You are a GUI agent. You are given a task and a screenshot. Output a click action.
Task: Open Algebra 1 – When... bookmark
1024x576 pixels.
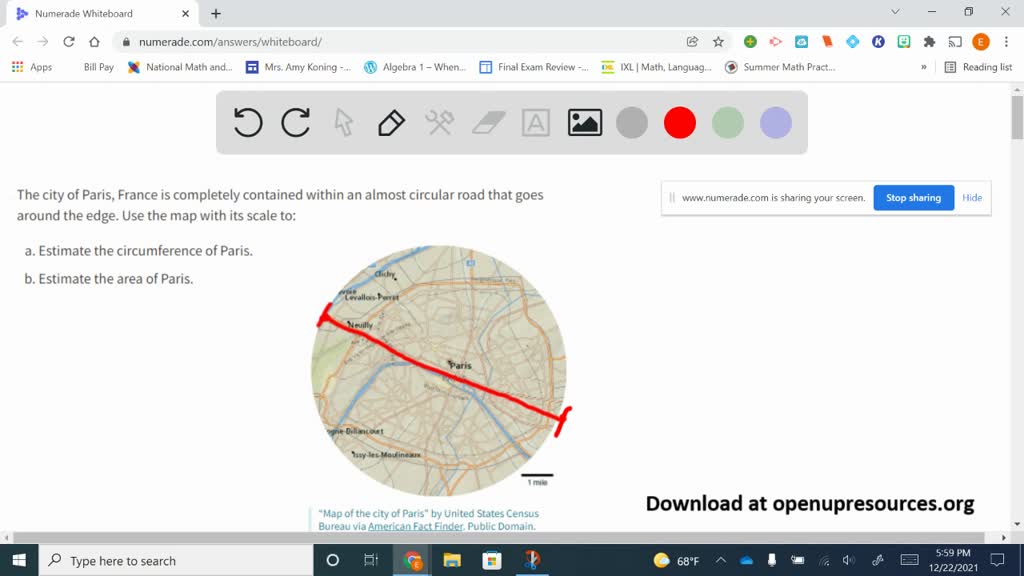[415, 67]
